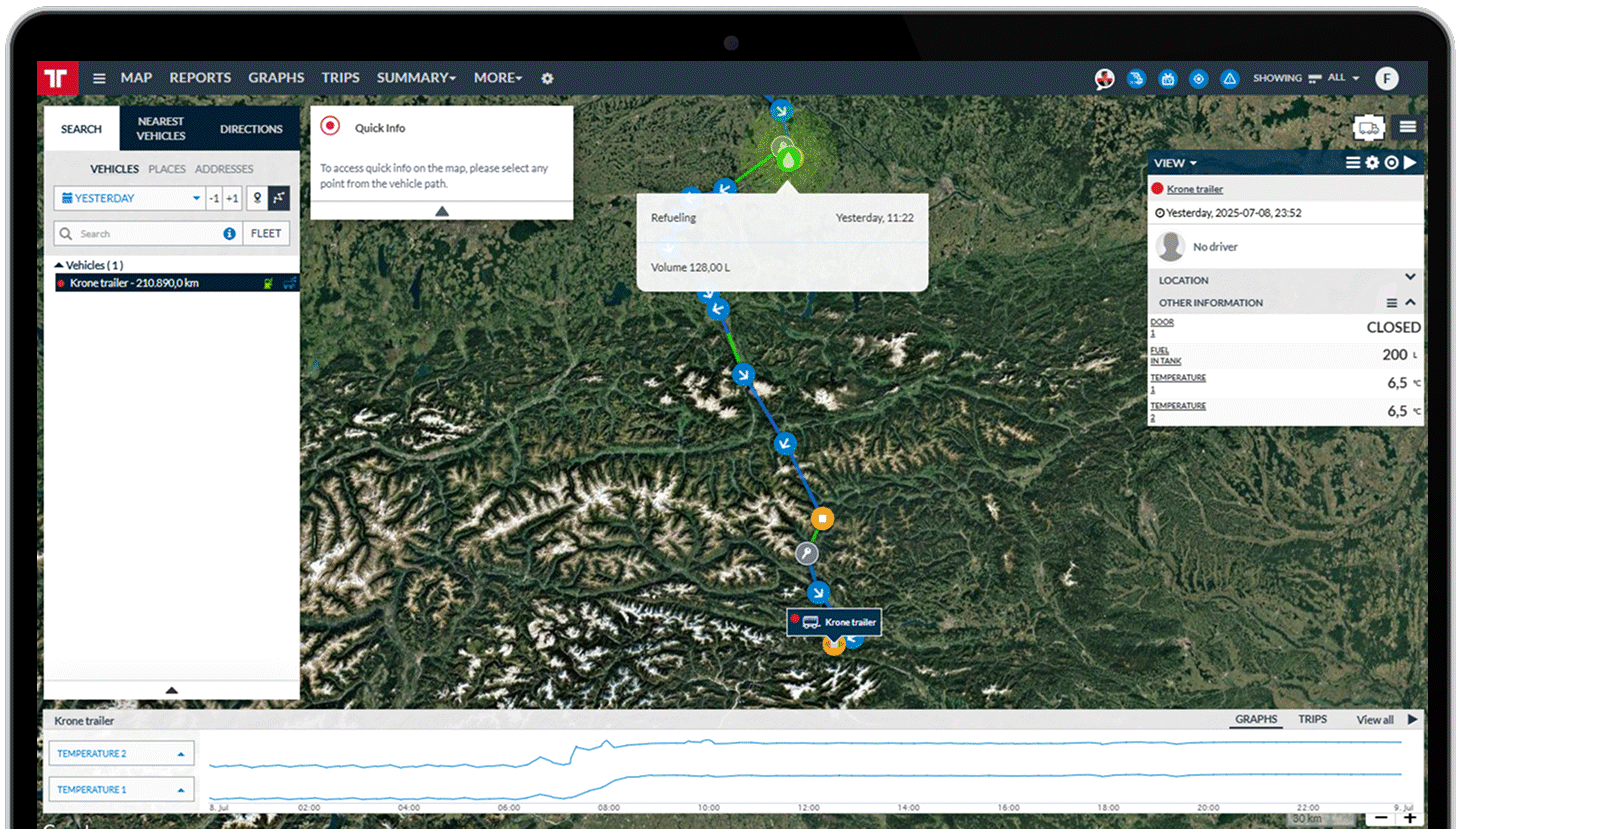Collapse the Quick Info panel arrow
The height and width of the screenshot is (829, 1612).
442,211
